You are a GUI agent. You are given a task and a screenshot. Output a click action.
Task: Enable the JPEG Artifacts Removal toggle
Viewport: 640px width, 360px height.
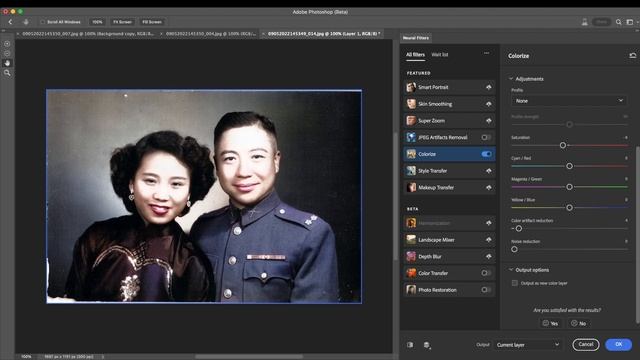tap(486, 137)
